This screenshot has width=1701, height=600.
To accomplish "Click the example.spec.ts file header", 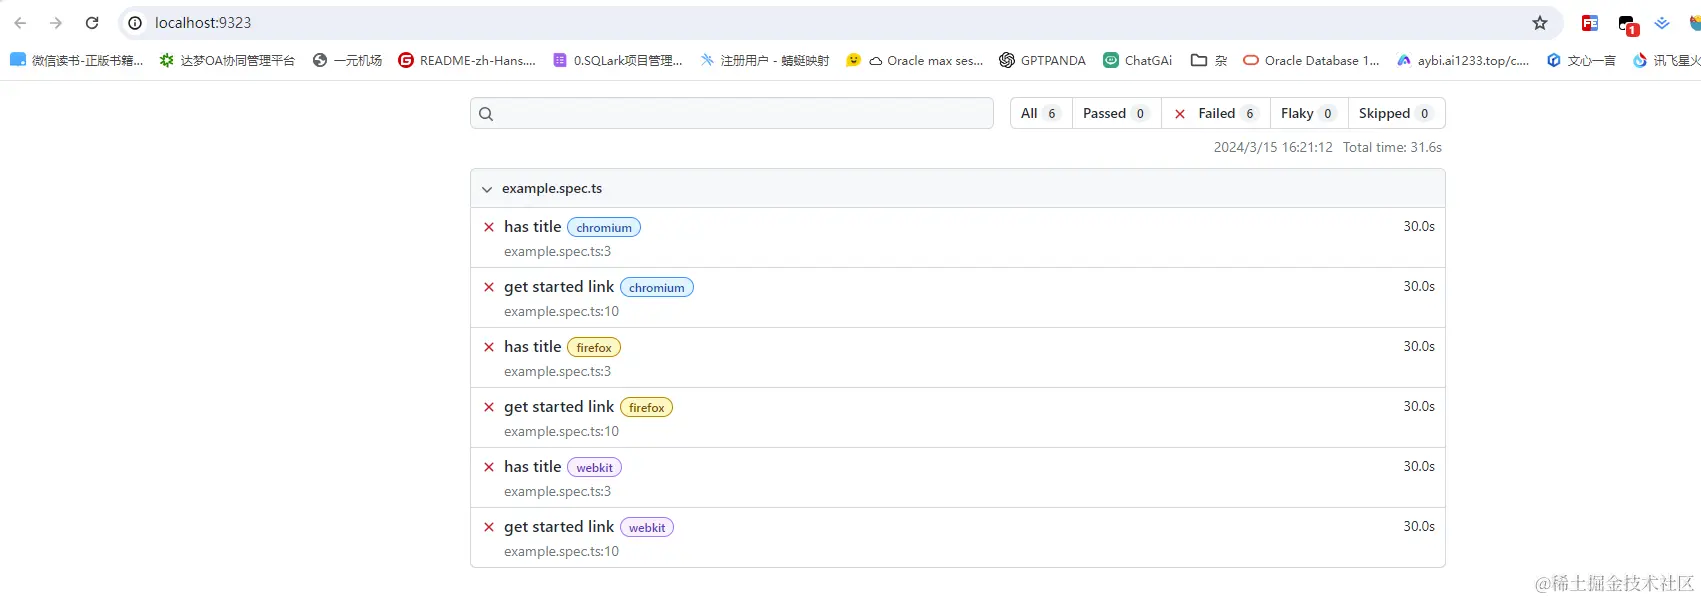I will click(x=958, y=188).
